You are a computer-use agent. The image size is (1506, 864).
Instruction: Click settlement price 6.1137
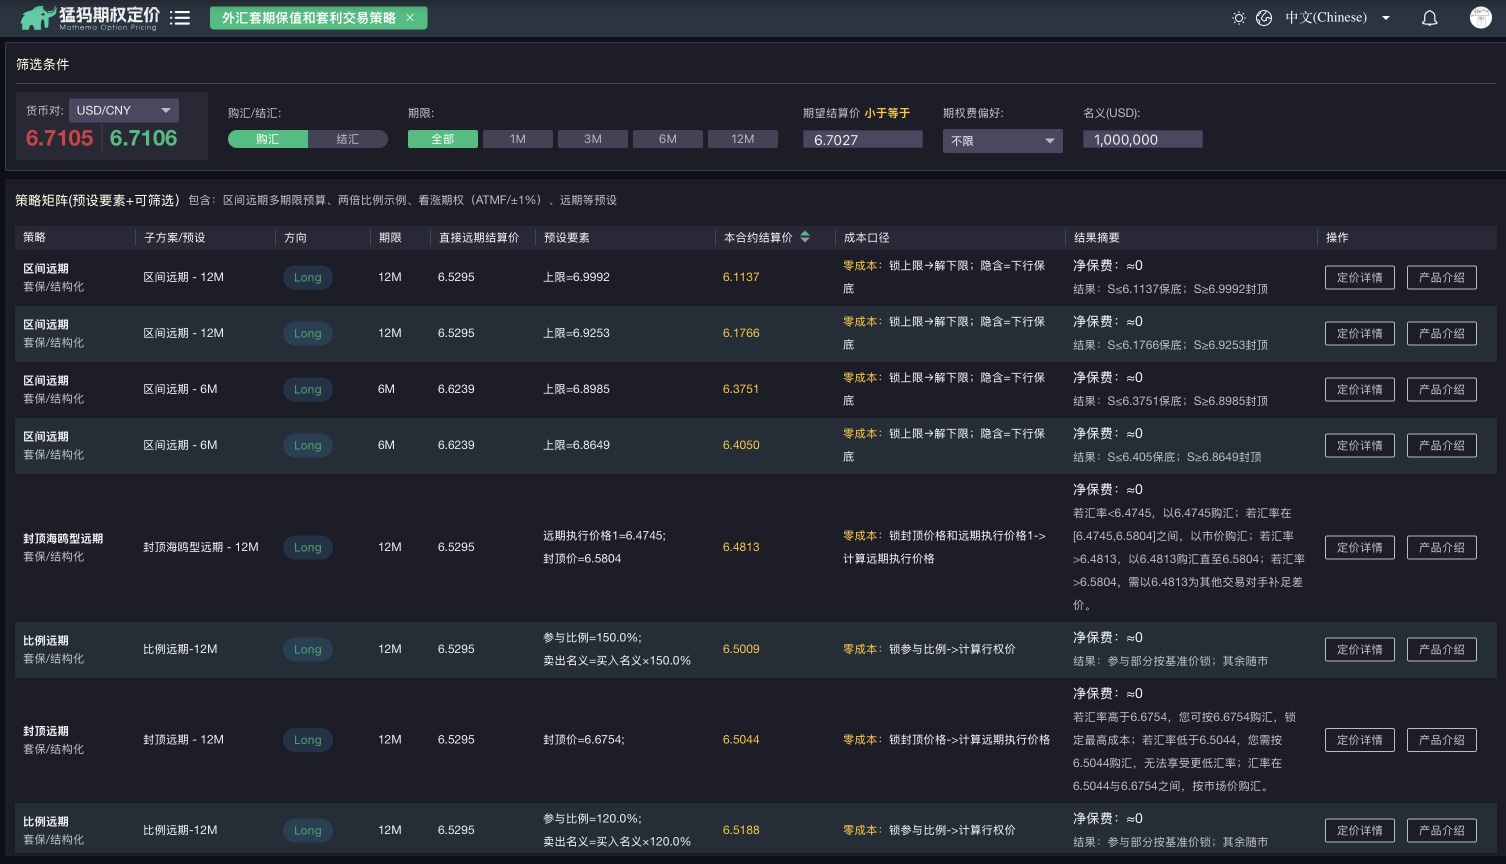click(741, 277)
